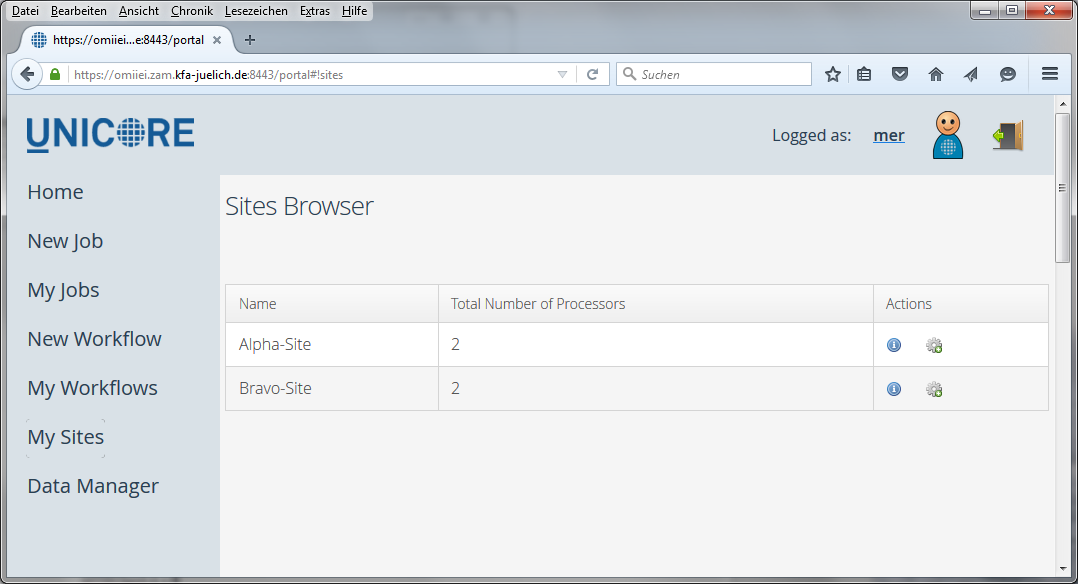The height and width of the screenshot is (584, 1078).
Task: View site security lock information
Action: point(55,74)
